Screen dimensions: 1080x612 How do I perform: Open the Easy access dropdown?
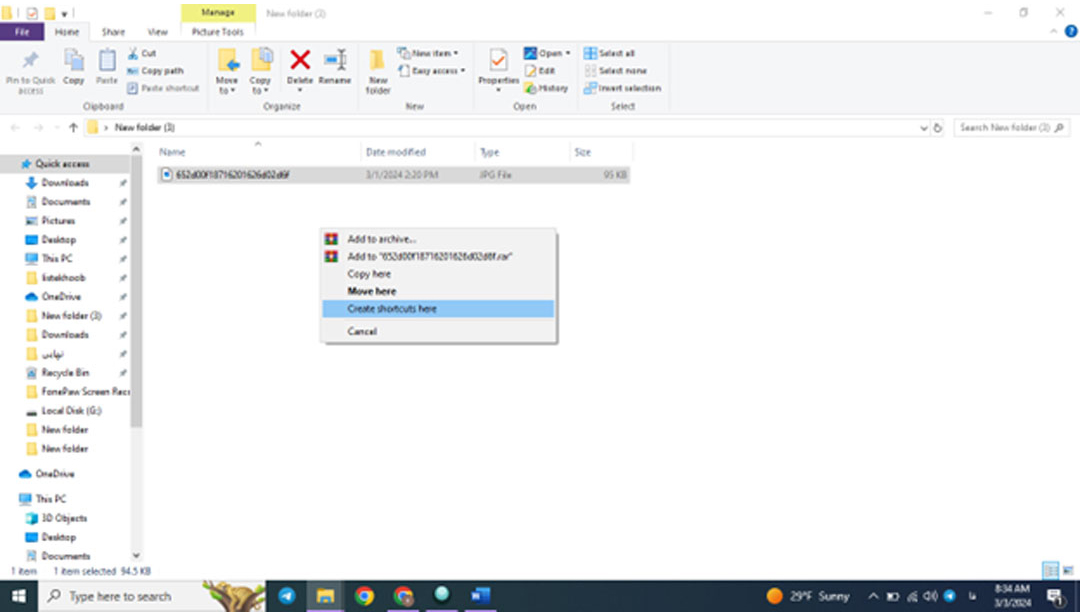pos(436,71)
